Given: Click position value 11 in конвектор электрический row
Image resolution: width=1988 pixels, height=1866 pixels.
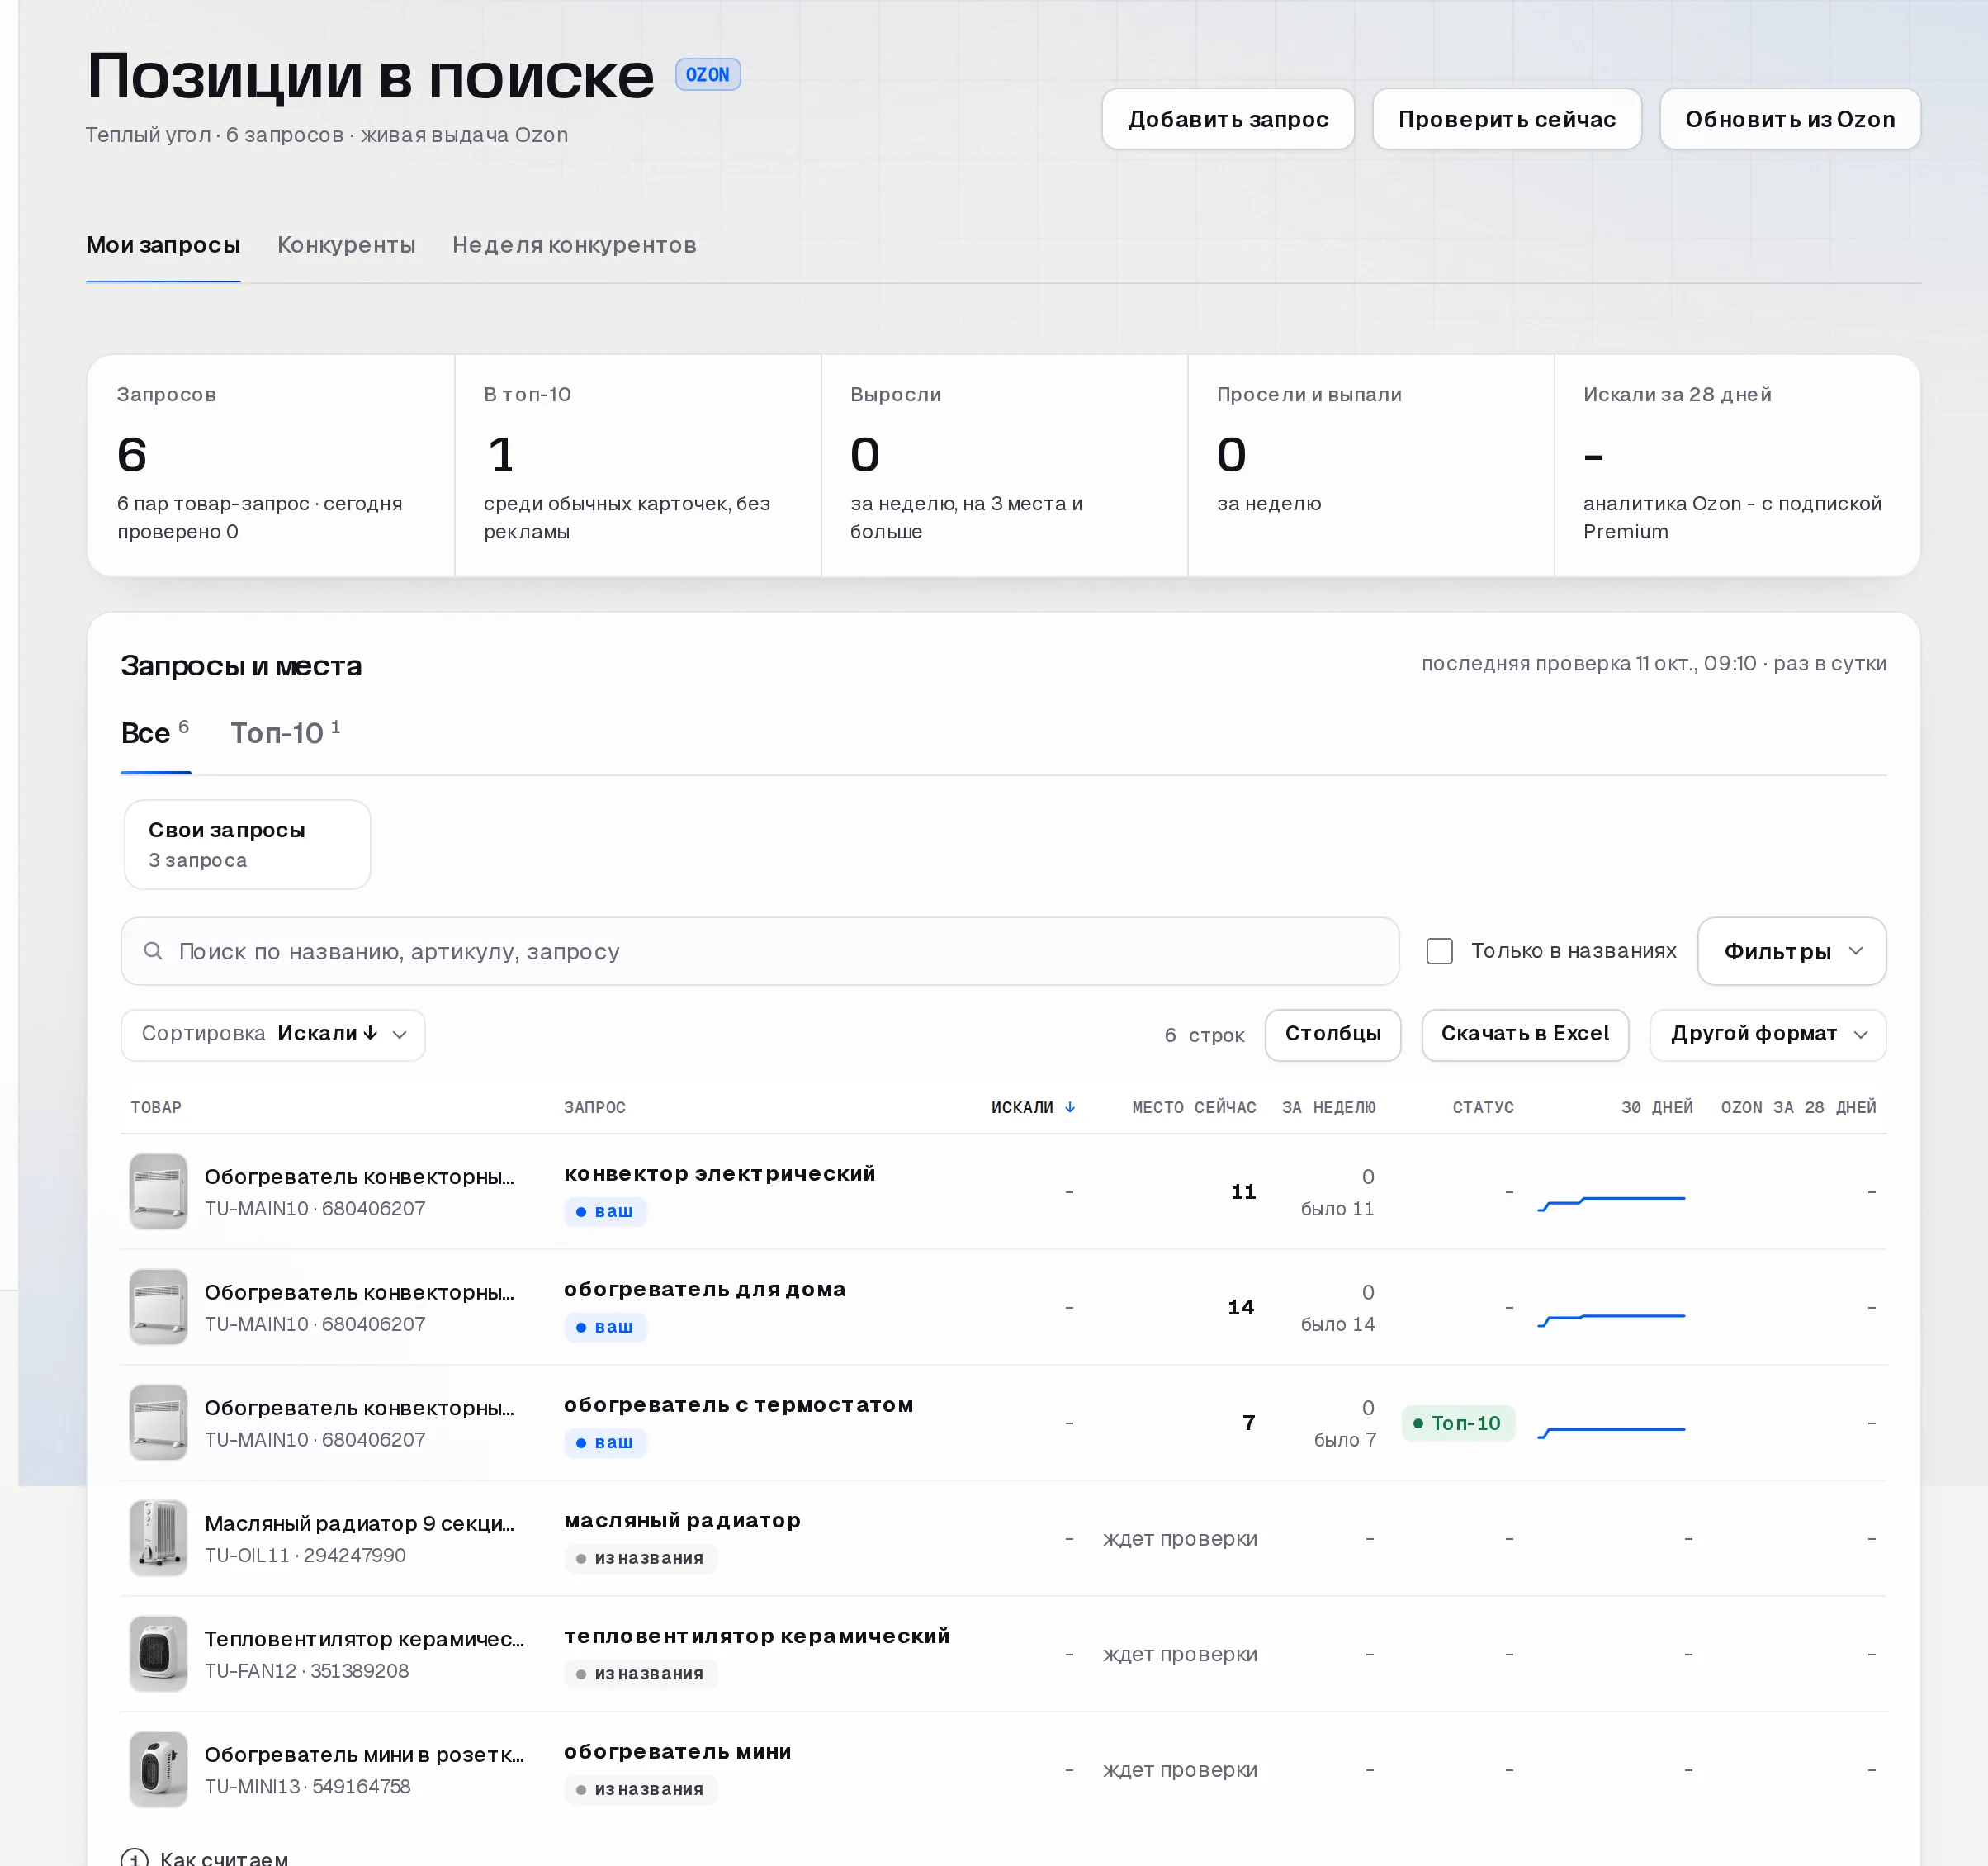Looking at the screenshot, I should pyautogui.click(x=1243, y=1192).
